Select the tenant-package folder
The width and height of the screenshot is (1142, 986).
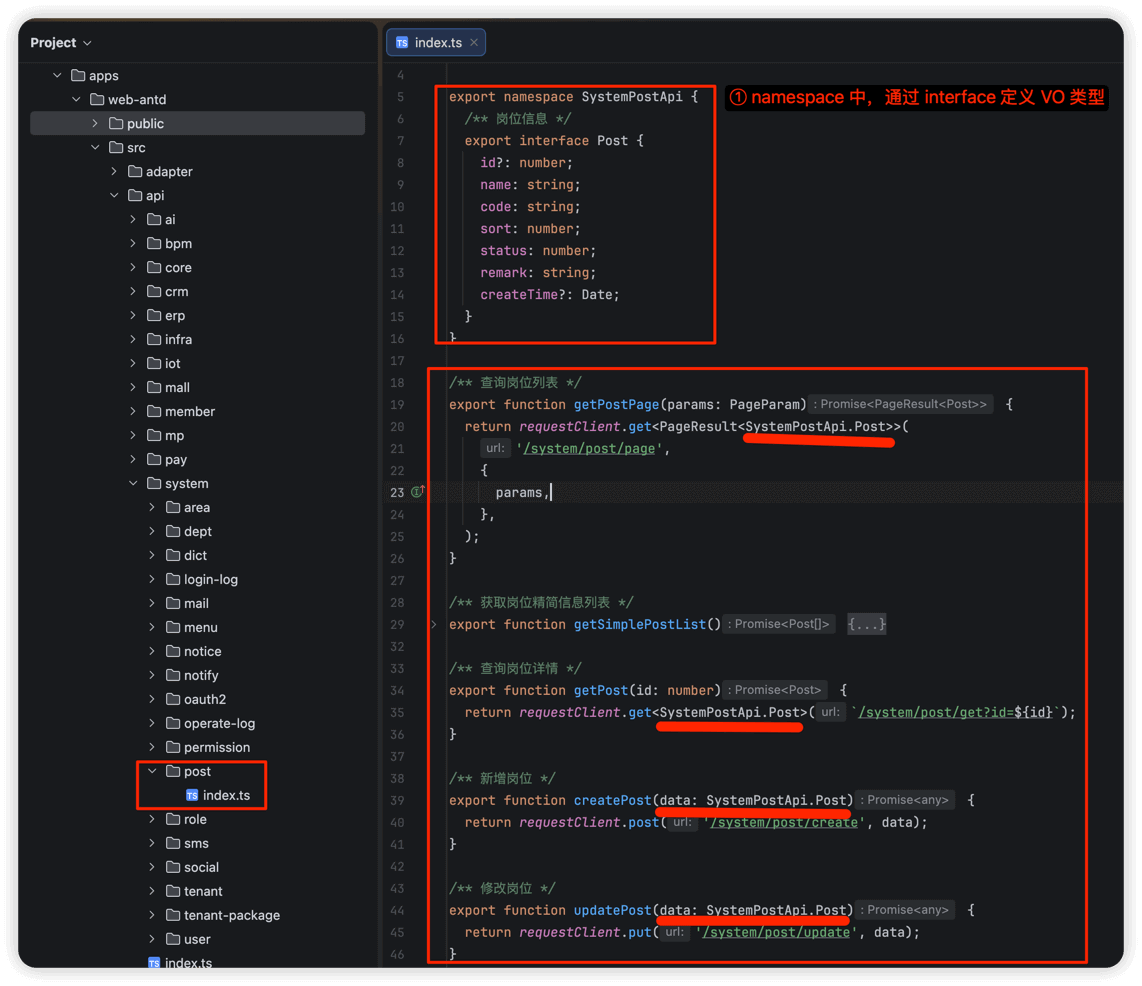tap(231, 915)
